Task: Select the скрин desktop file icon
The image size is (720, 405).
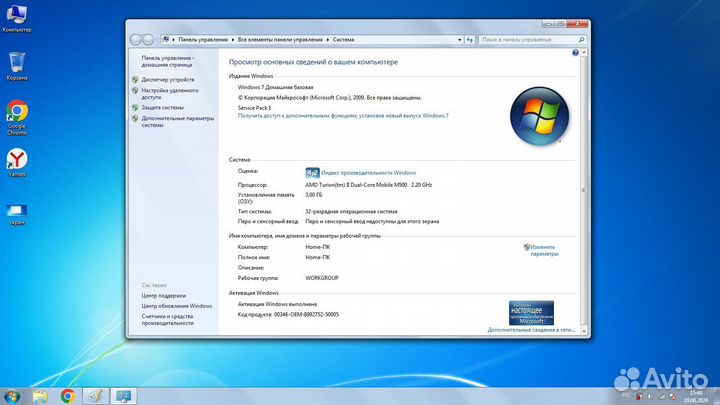Action: click(x=17, y=215)
